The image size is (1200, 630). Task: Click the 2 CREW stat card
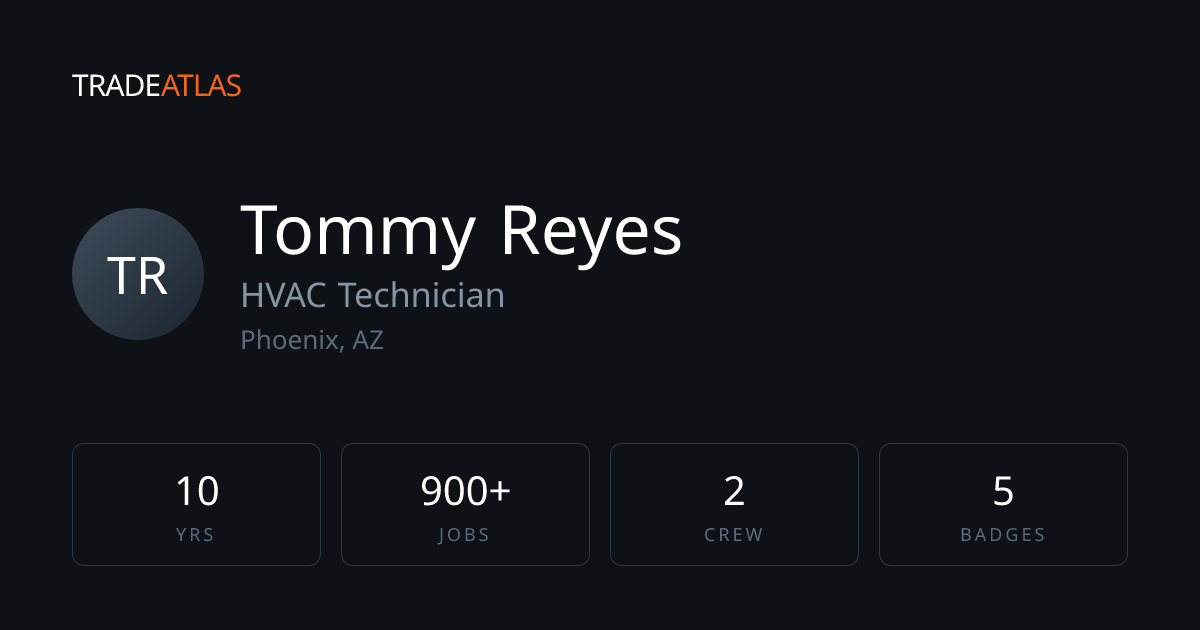734,504
